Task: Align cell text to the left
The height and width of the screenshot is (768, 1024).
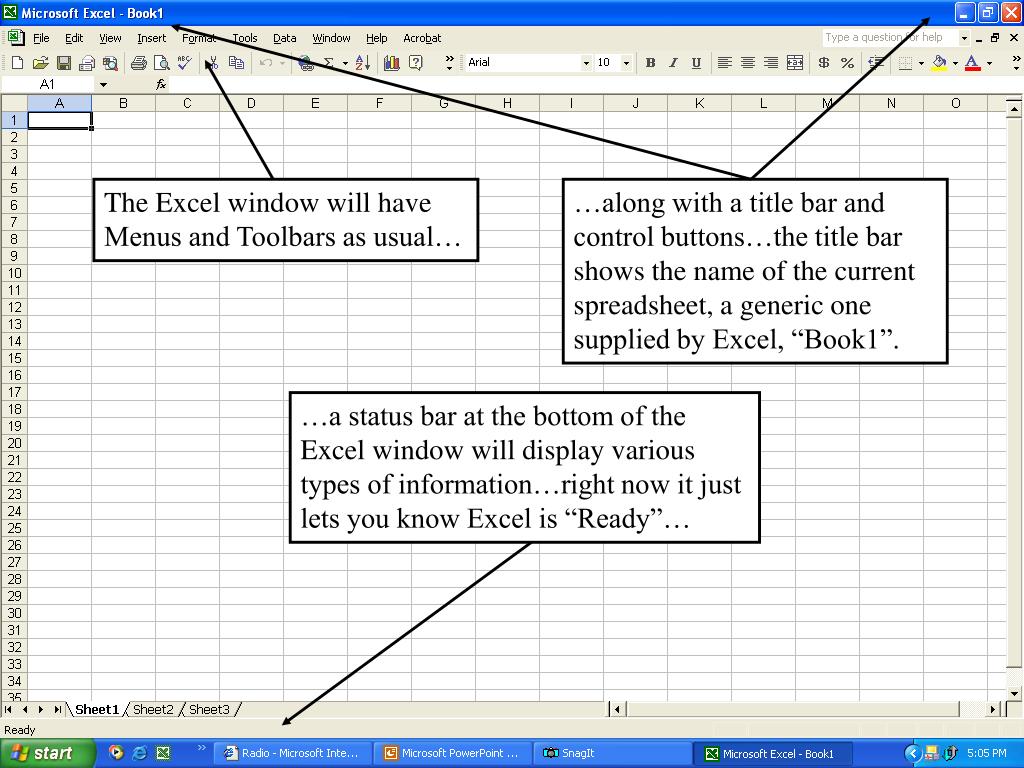Action: click(724, 63)
